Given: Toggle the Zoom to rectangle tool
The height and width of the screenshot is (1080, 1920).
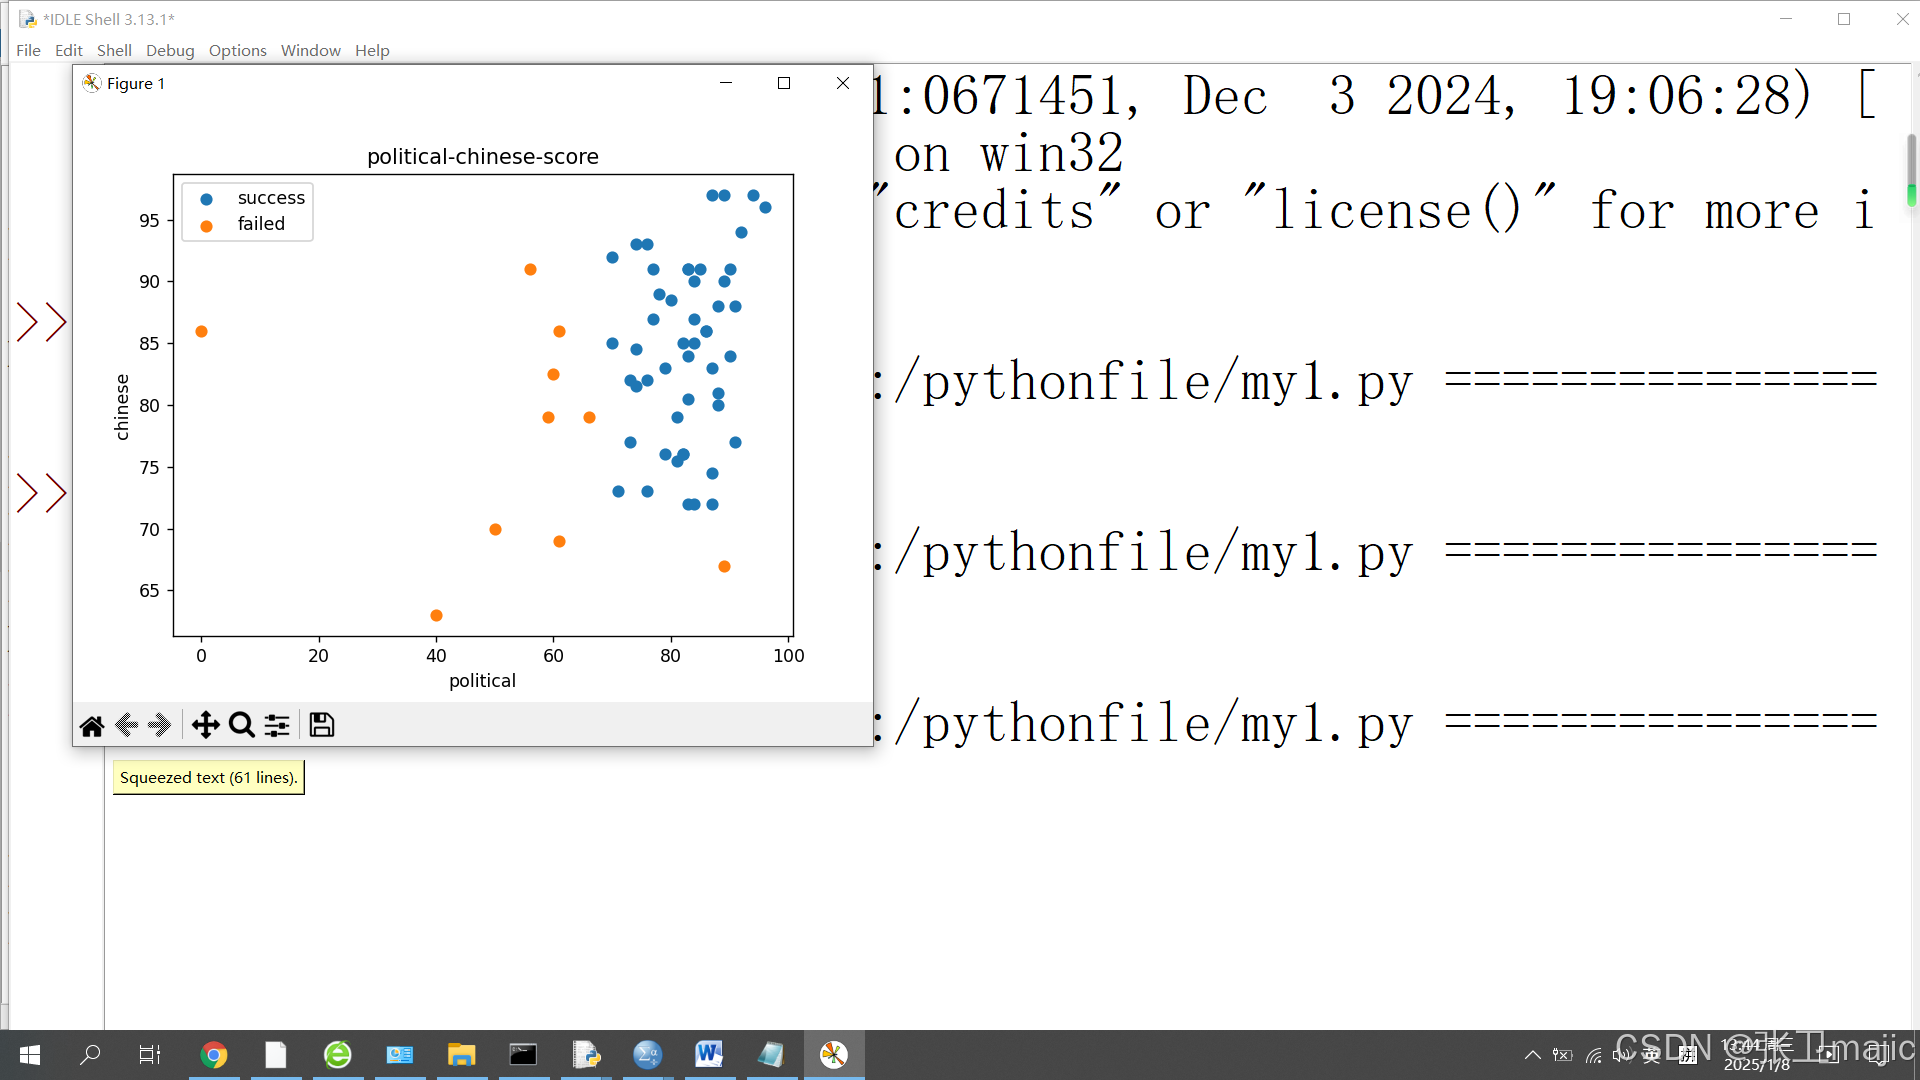Looking at the screenshot, I should [x=241, y=726].
